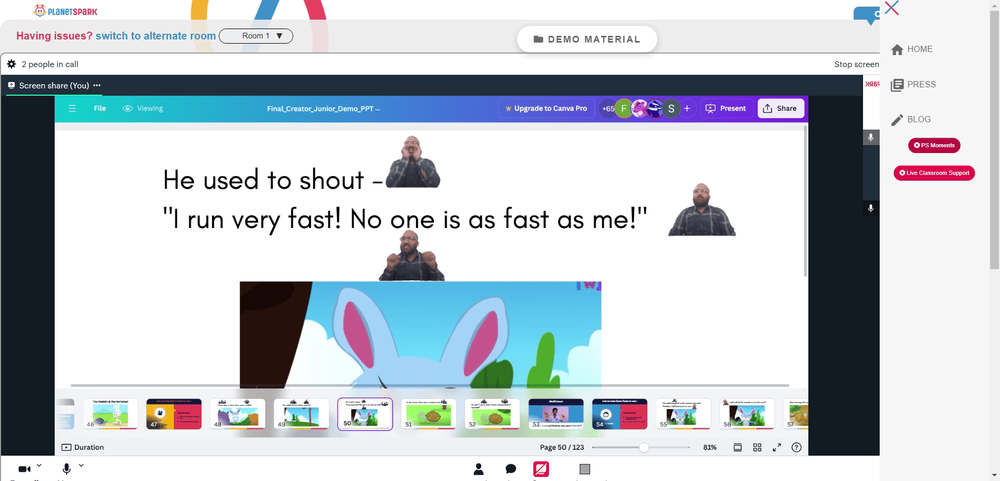Click the lower participant microphone icon
1000x481 pixels.
coord(871,208)
